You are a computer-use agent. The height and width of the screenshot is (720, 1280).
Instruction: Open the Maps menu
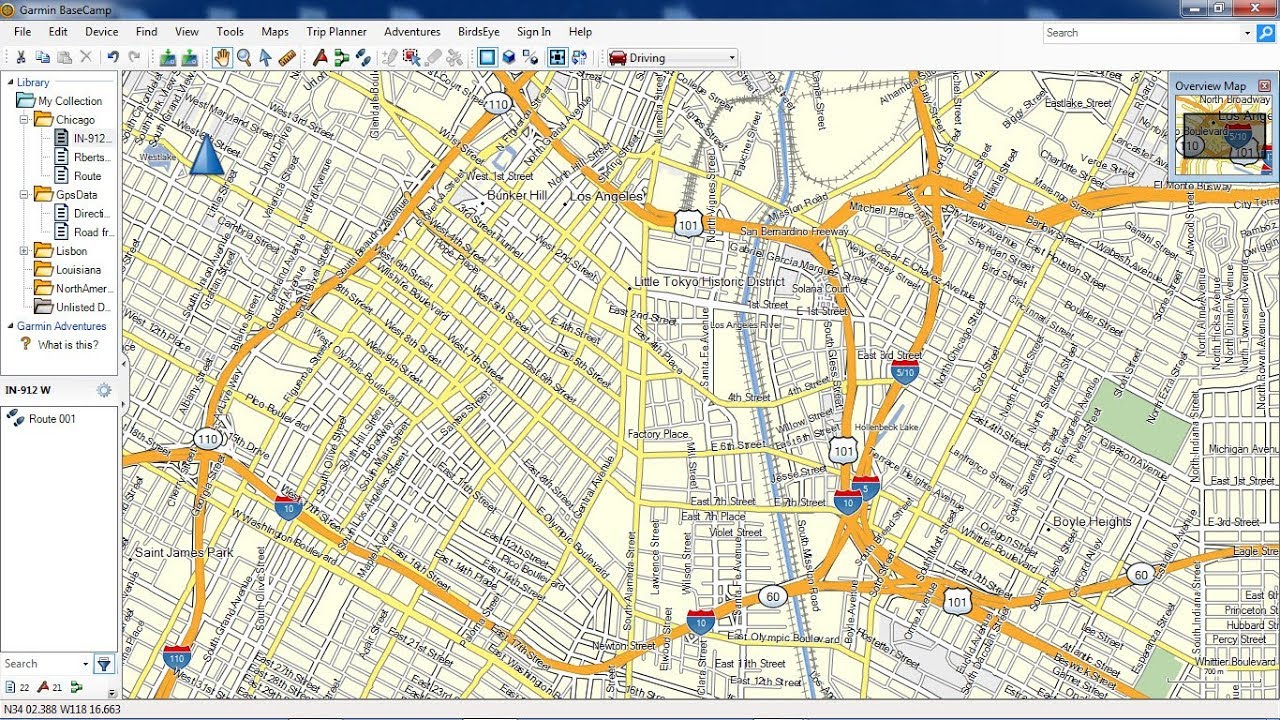275,32
